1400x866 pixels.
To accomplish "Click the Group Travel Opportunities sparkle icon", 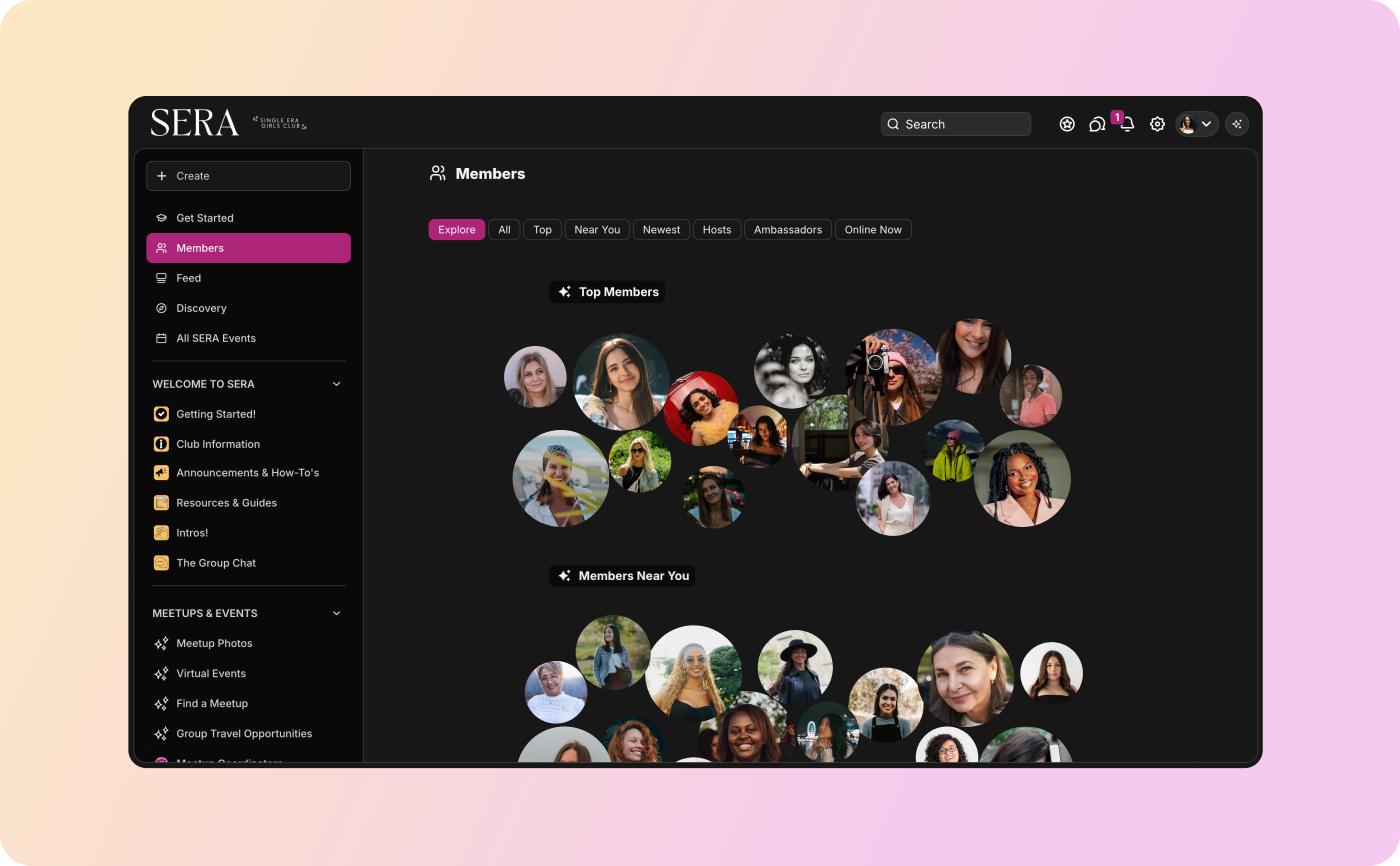I will click(x=161, y=733).
